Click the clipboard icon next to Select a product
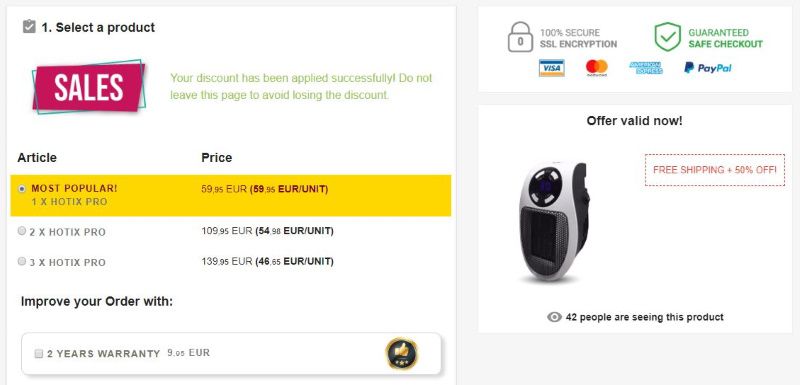This screenshot has width=800, height=385. coord(29,27)
